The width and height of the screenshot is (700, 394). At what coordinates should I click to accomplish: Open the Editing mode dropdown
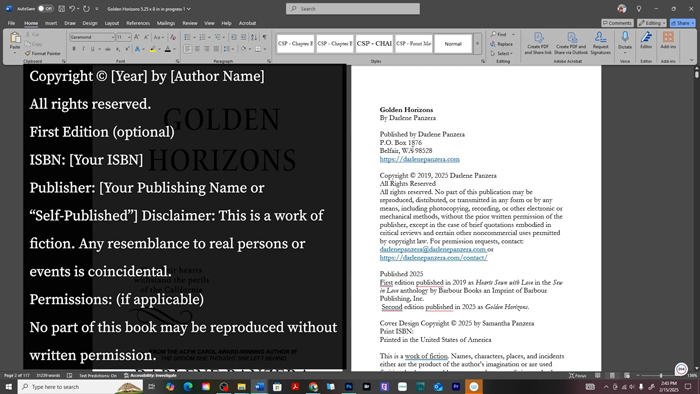[x=652, y=23]
